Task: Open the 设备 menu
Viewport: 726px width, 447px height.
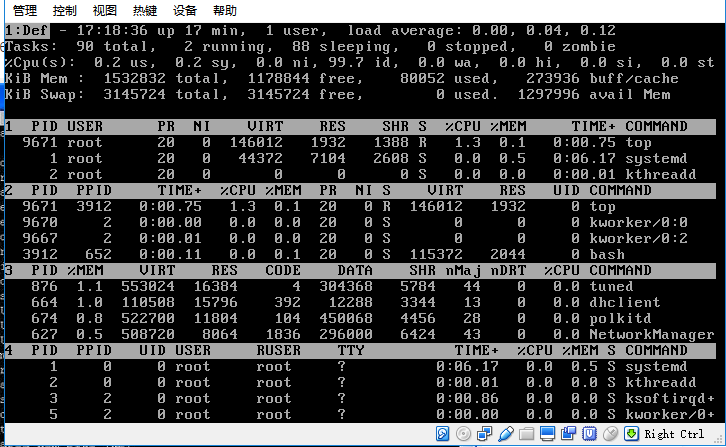Action: (185, 10)
